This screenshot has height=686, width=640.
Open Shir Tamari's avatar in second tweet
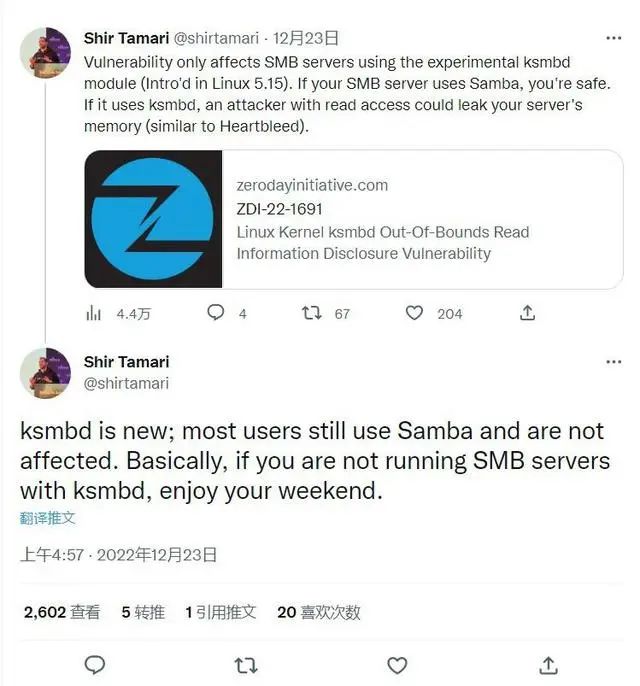(45, 373)
